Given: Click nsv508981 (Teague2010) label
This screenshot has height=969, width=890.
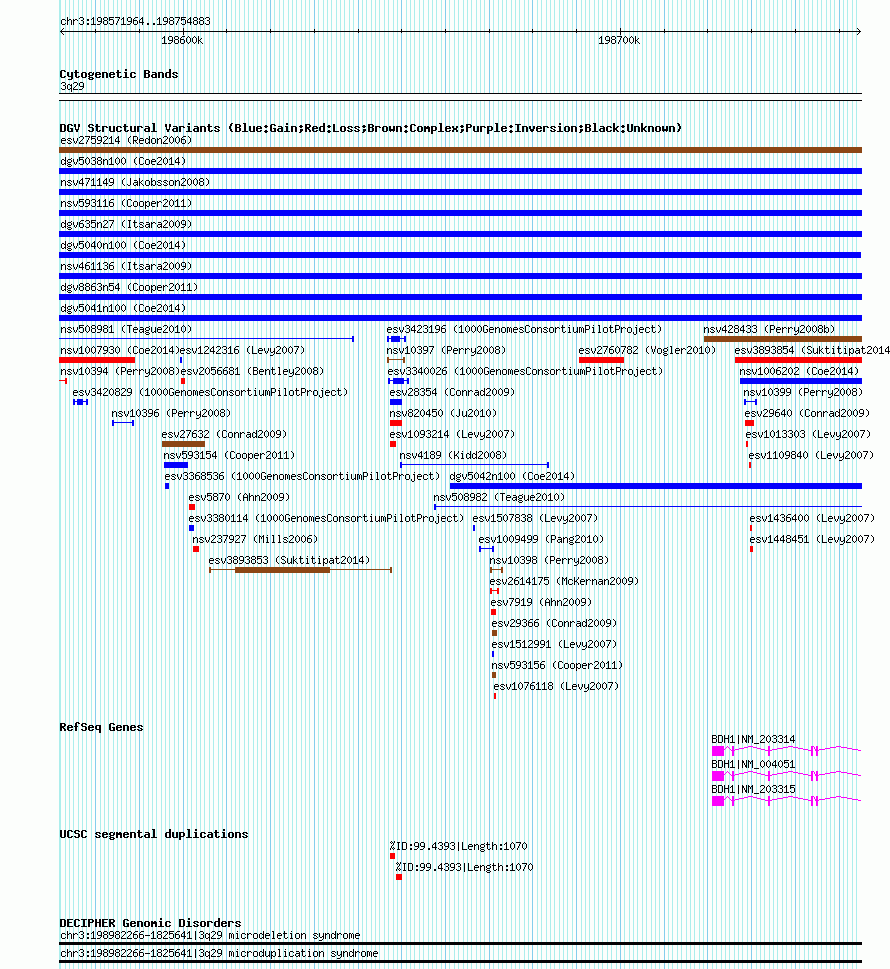Looking at the screenshot, I should (x=126, y=329).
